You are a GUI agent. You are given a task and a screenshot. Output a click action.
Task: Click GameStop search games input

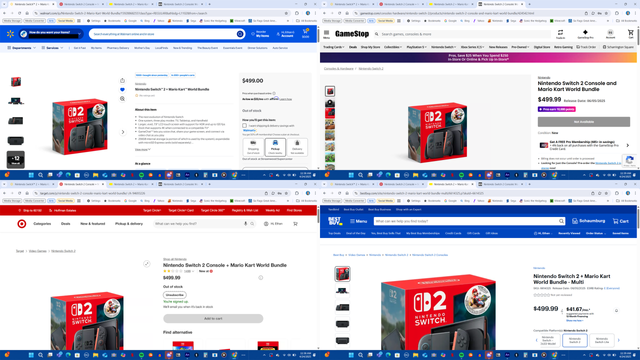coord(461,34)
